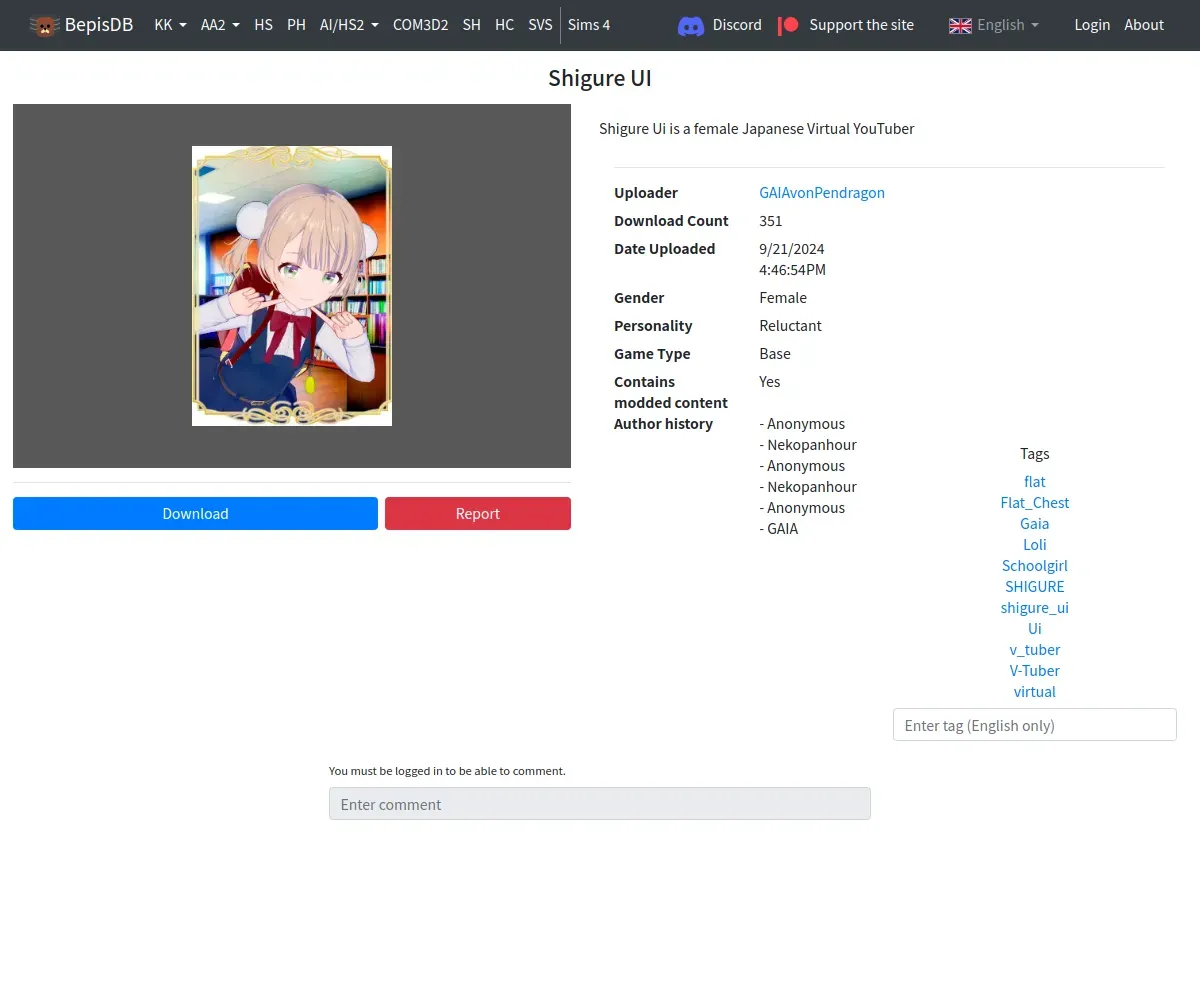Click the Shigure UI page heading
1200x1000 pixels.
click(600, 79)
